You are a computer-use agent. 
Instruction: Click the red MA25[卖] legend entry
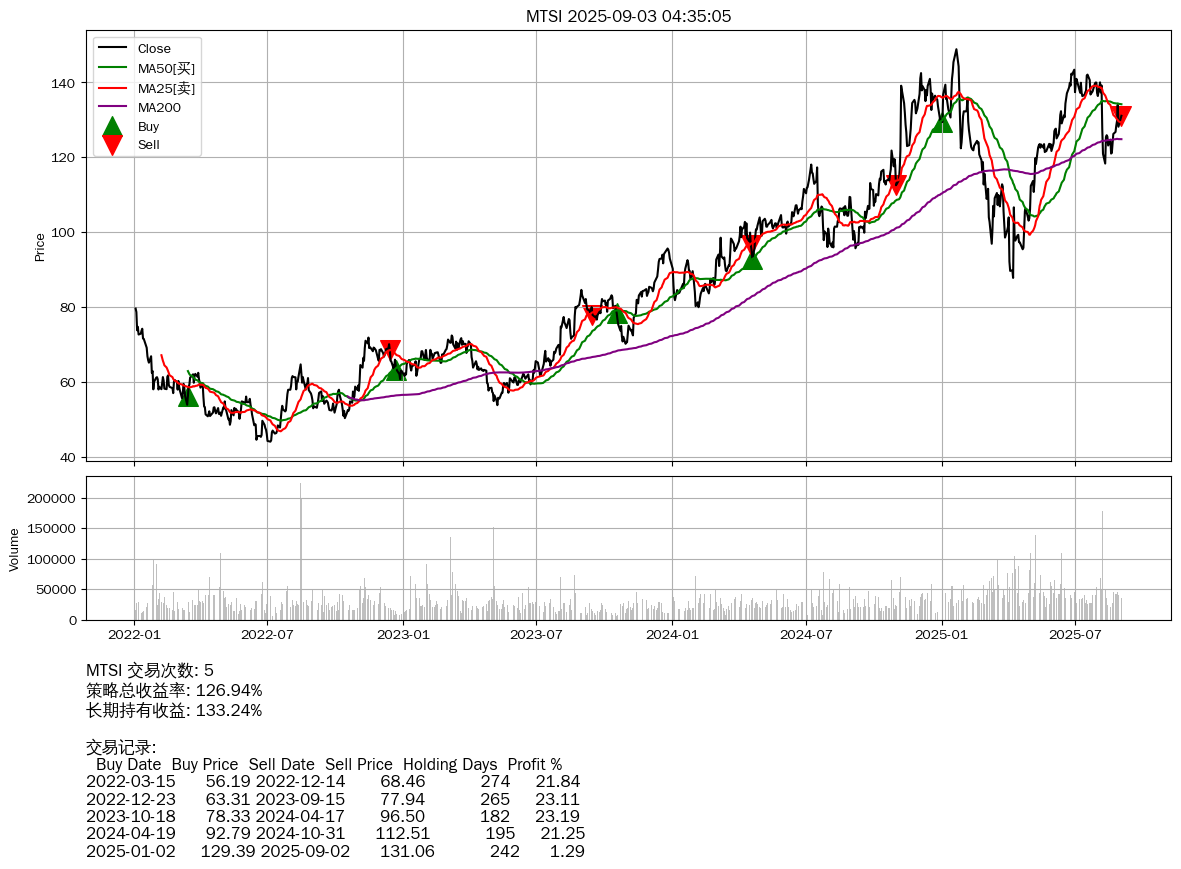tap(165, 88)
